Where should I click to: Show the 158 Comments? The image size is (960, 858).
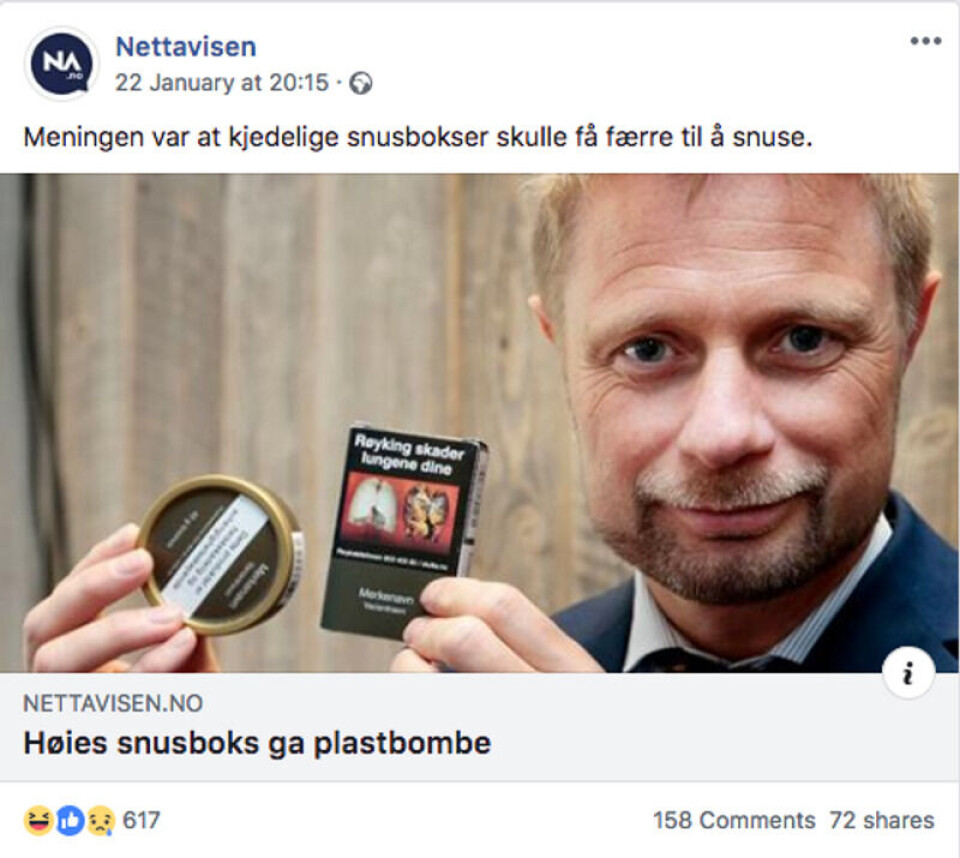click(734, 820)
